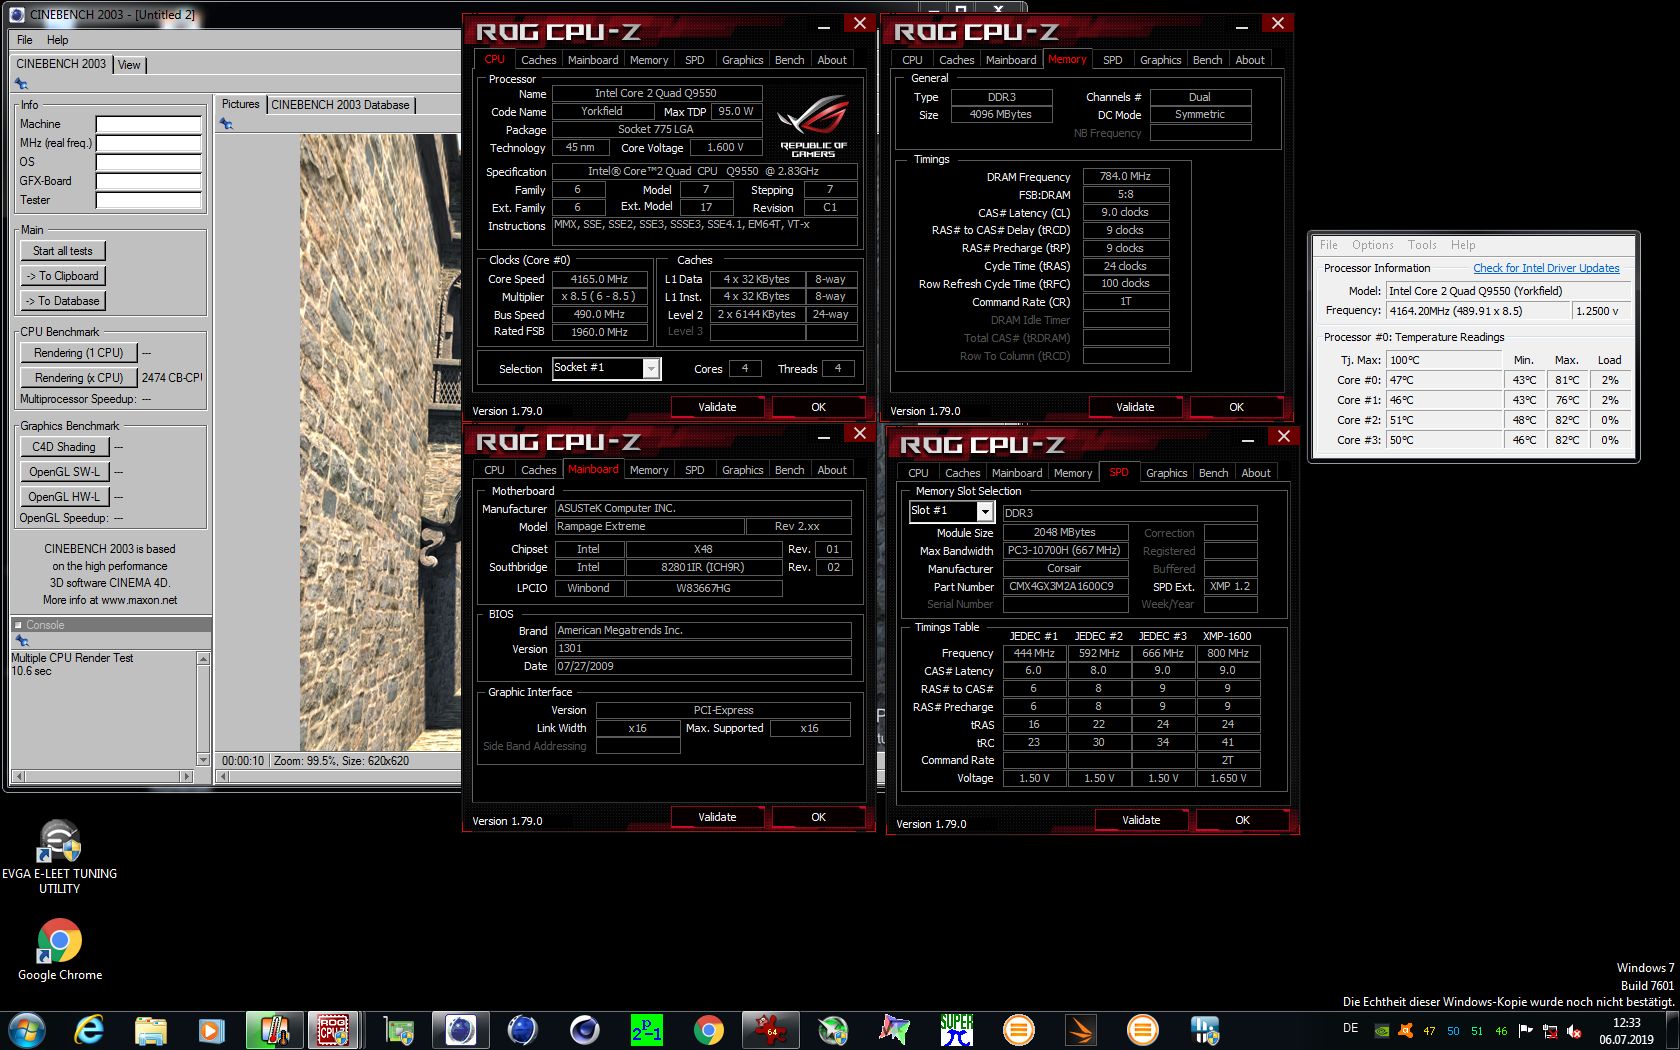Open the Selection Socket #1 dropdown
Image resolution: width=1680 pixels, height=1050 pixels.
coord(606,368)
